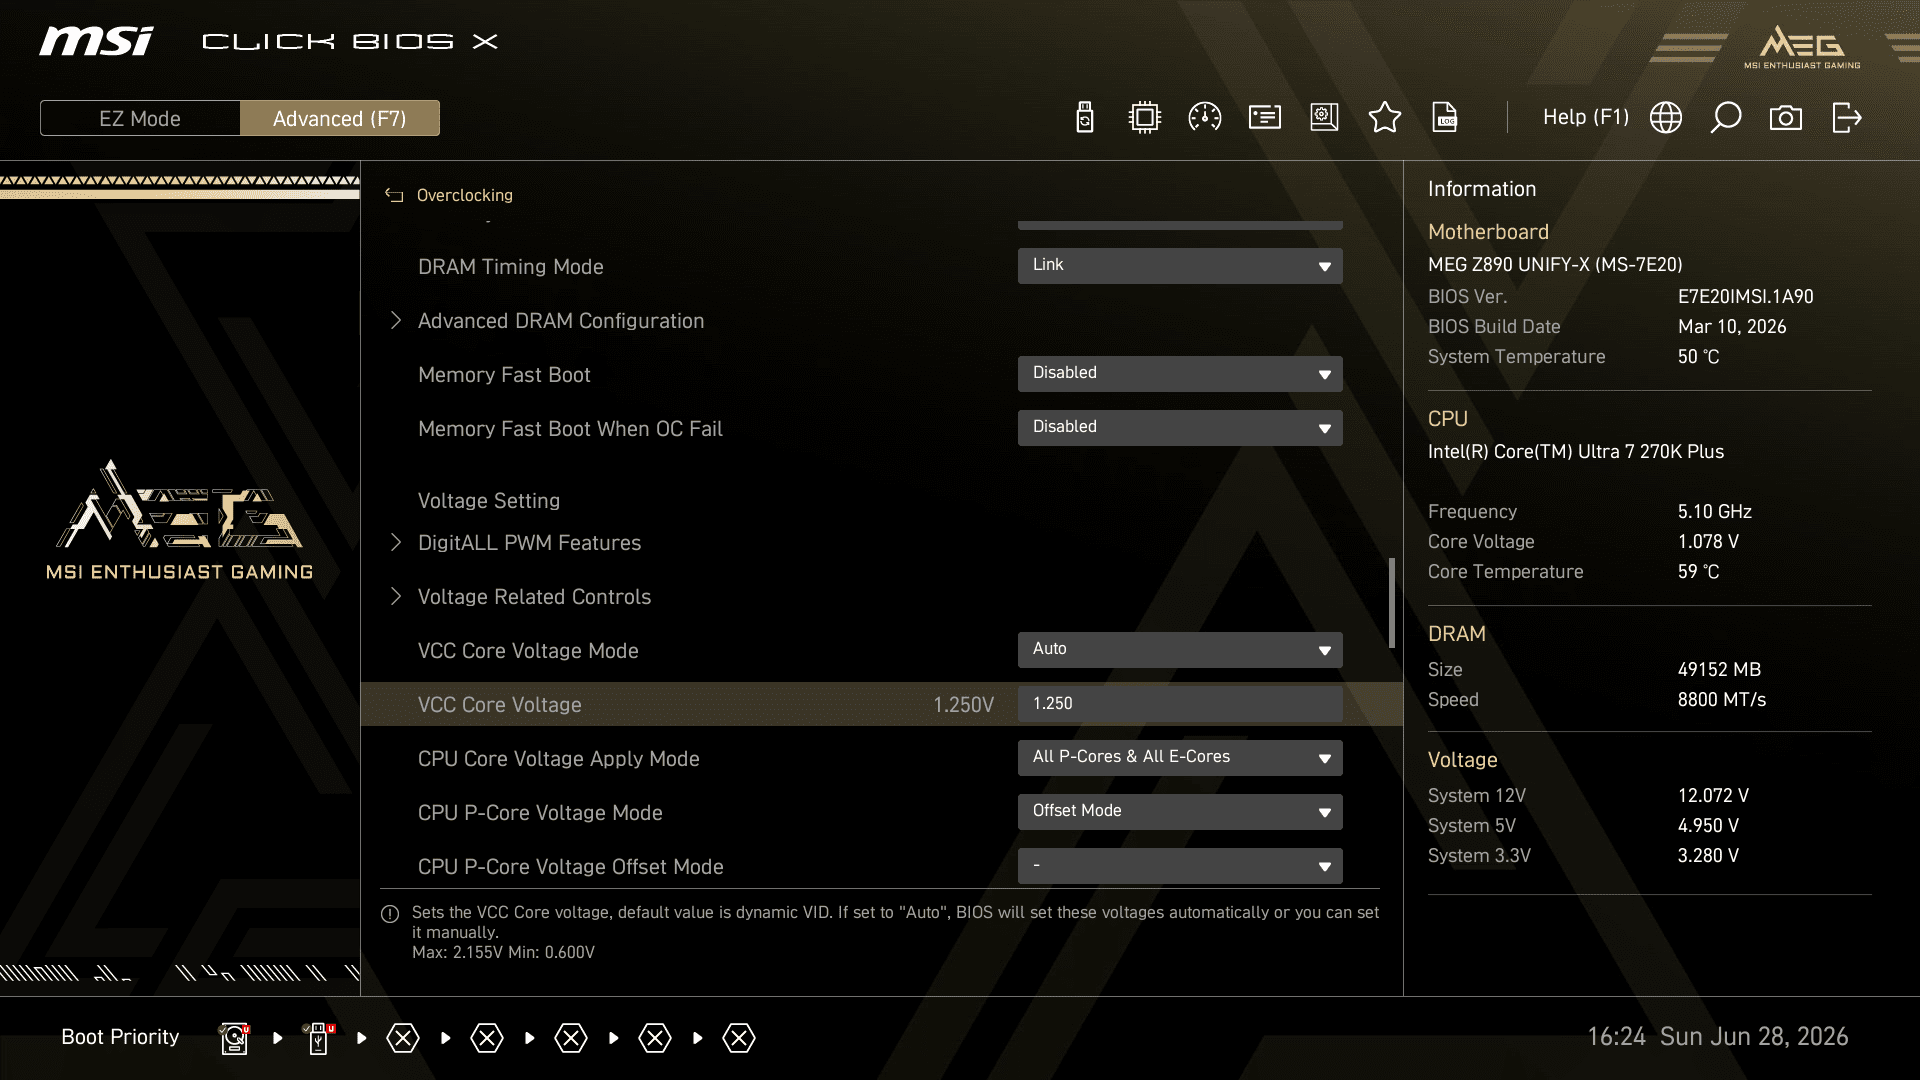Click the CPU chip icon in toolbar

point(1145,118)
